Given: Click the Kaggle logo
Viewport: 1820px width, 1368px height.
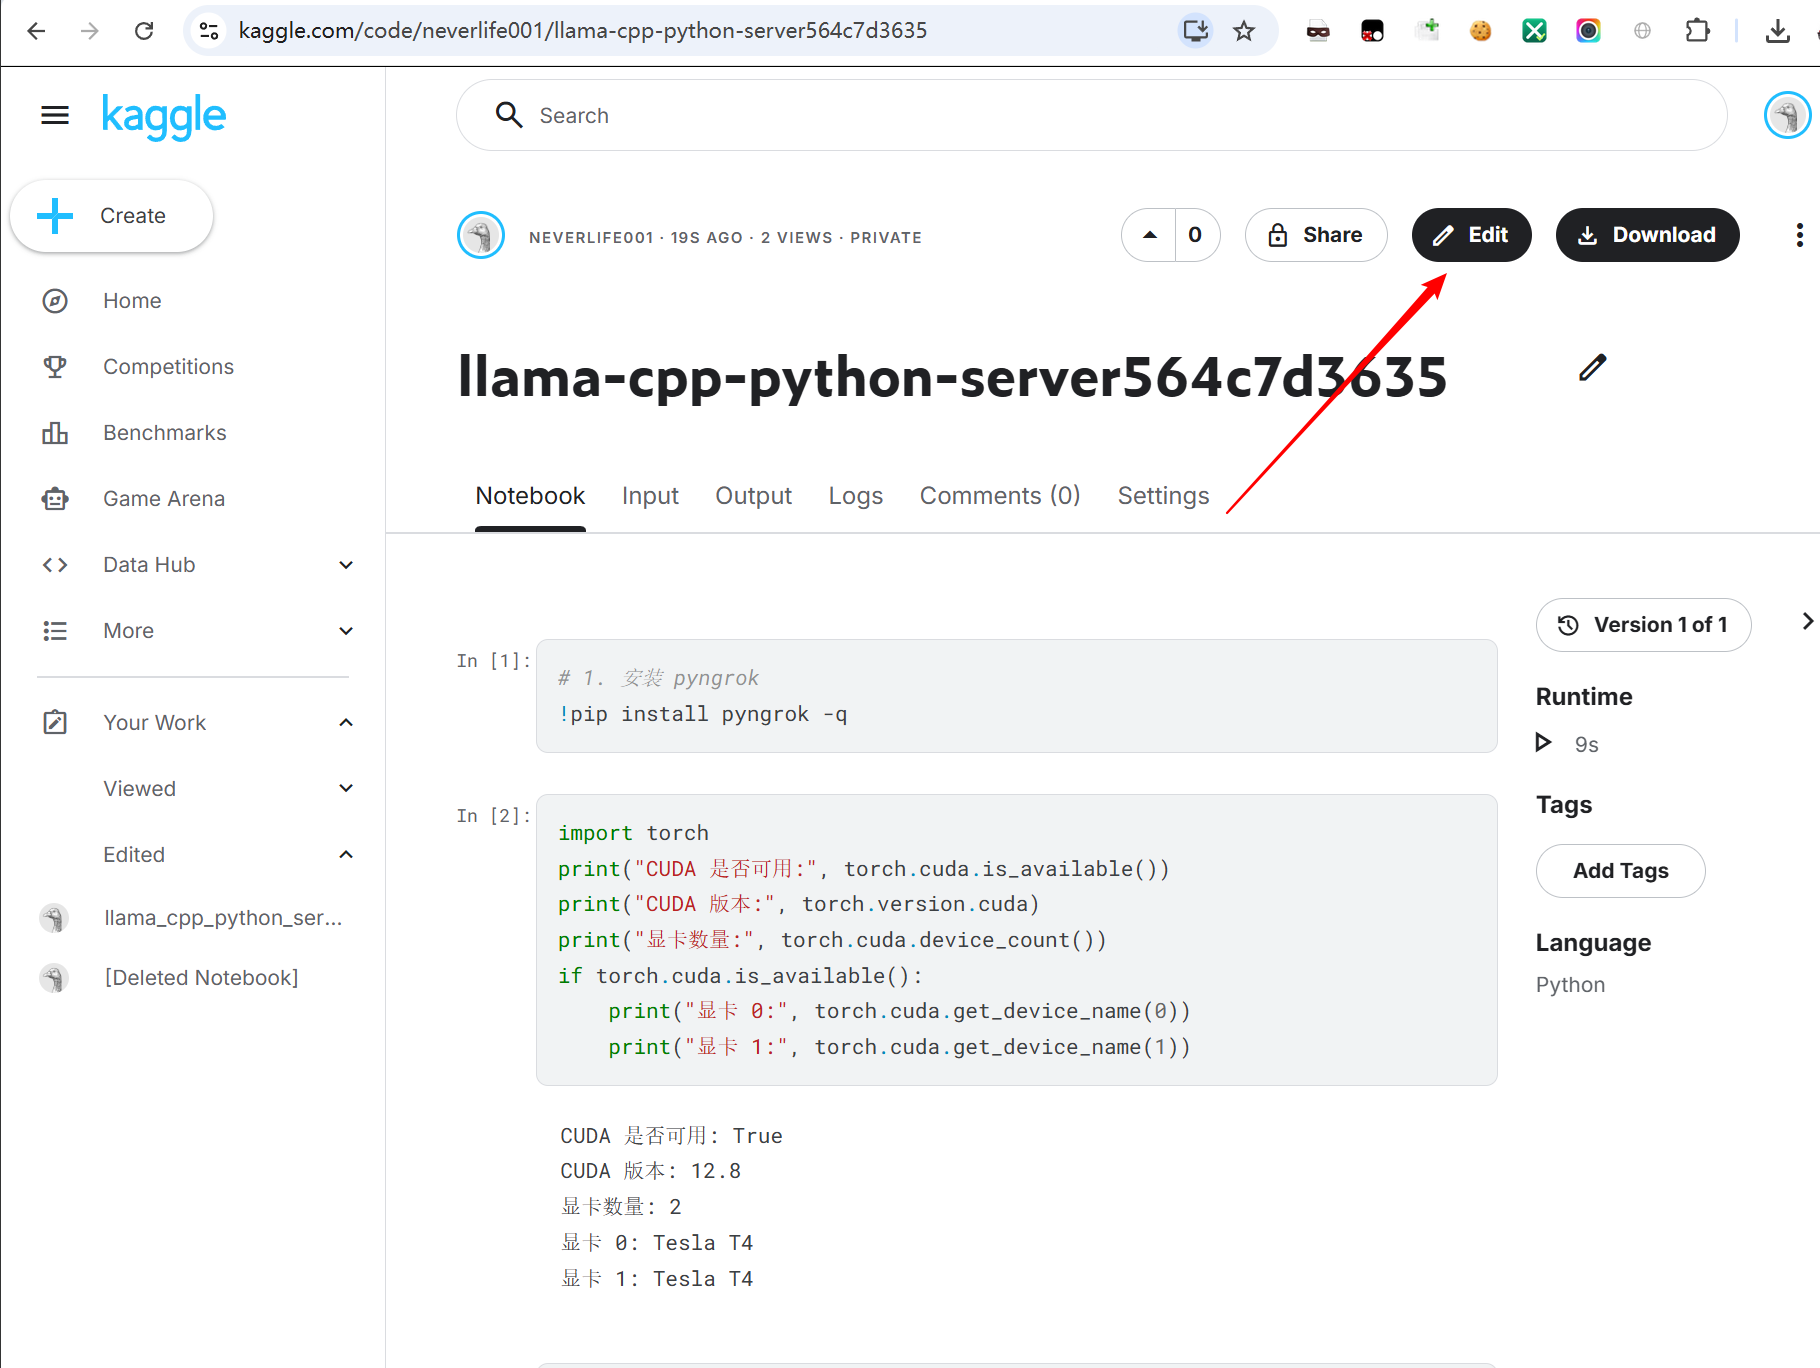Looking at the screenshot, I should (164, 117).
